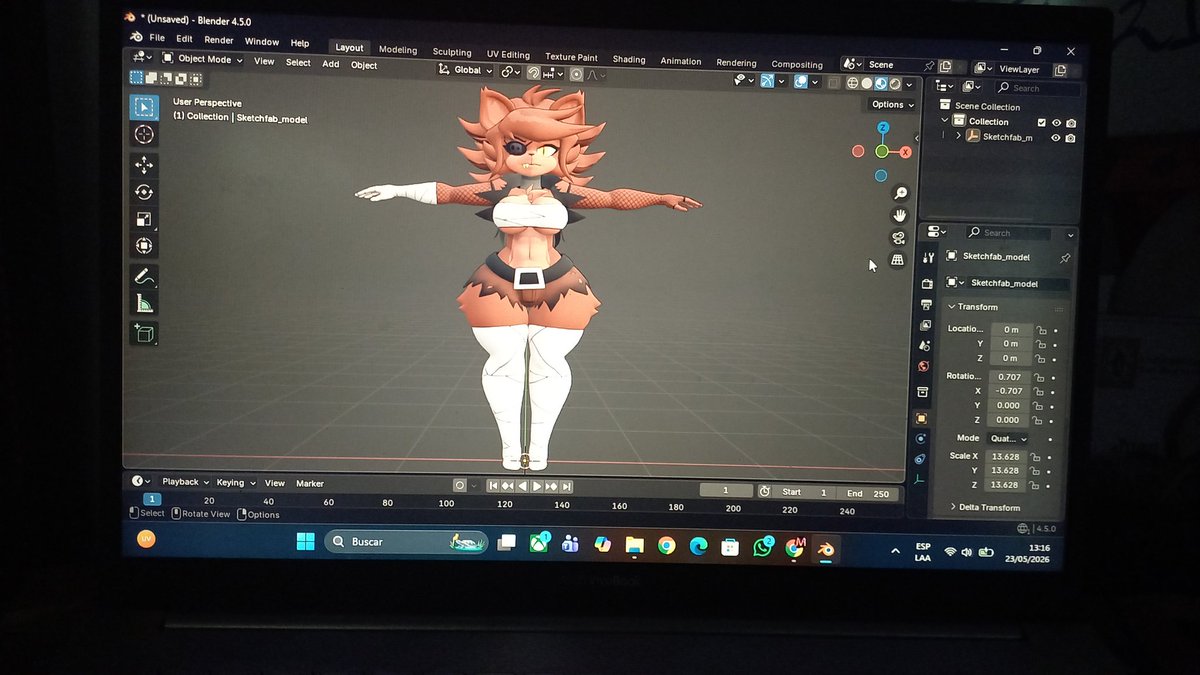This screenshot has height=675, width=1200.
Task: Open the Global transform orientation dropdown
Action: point(467,70)
